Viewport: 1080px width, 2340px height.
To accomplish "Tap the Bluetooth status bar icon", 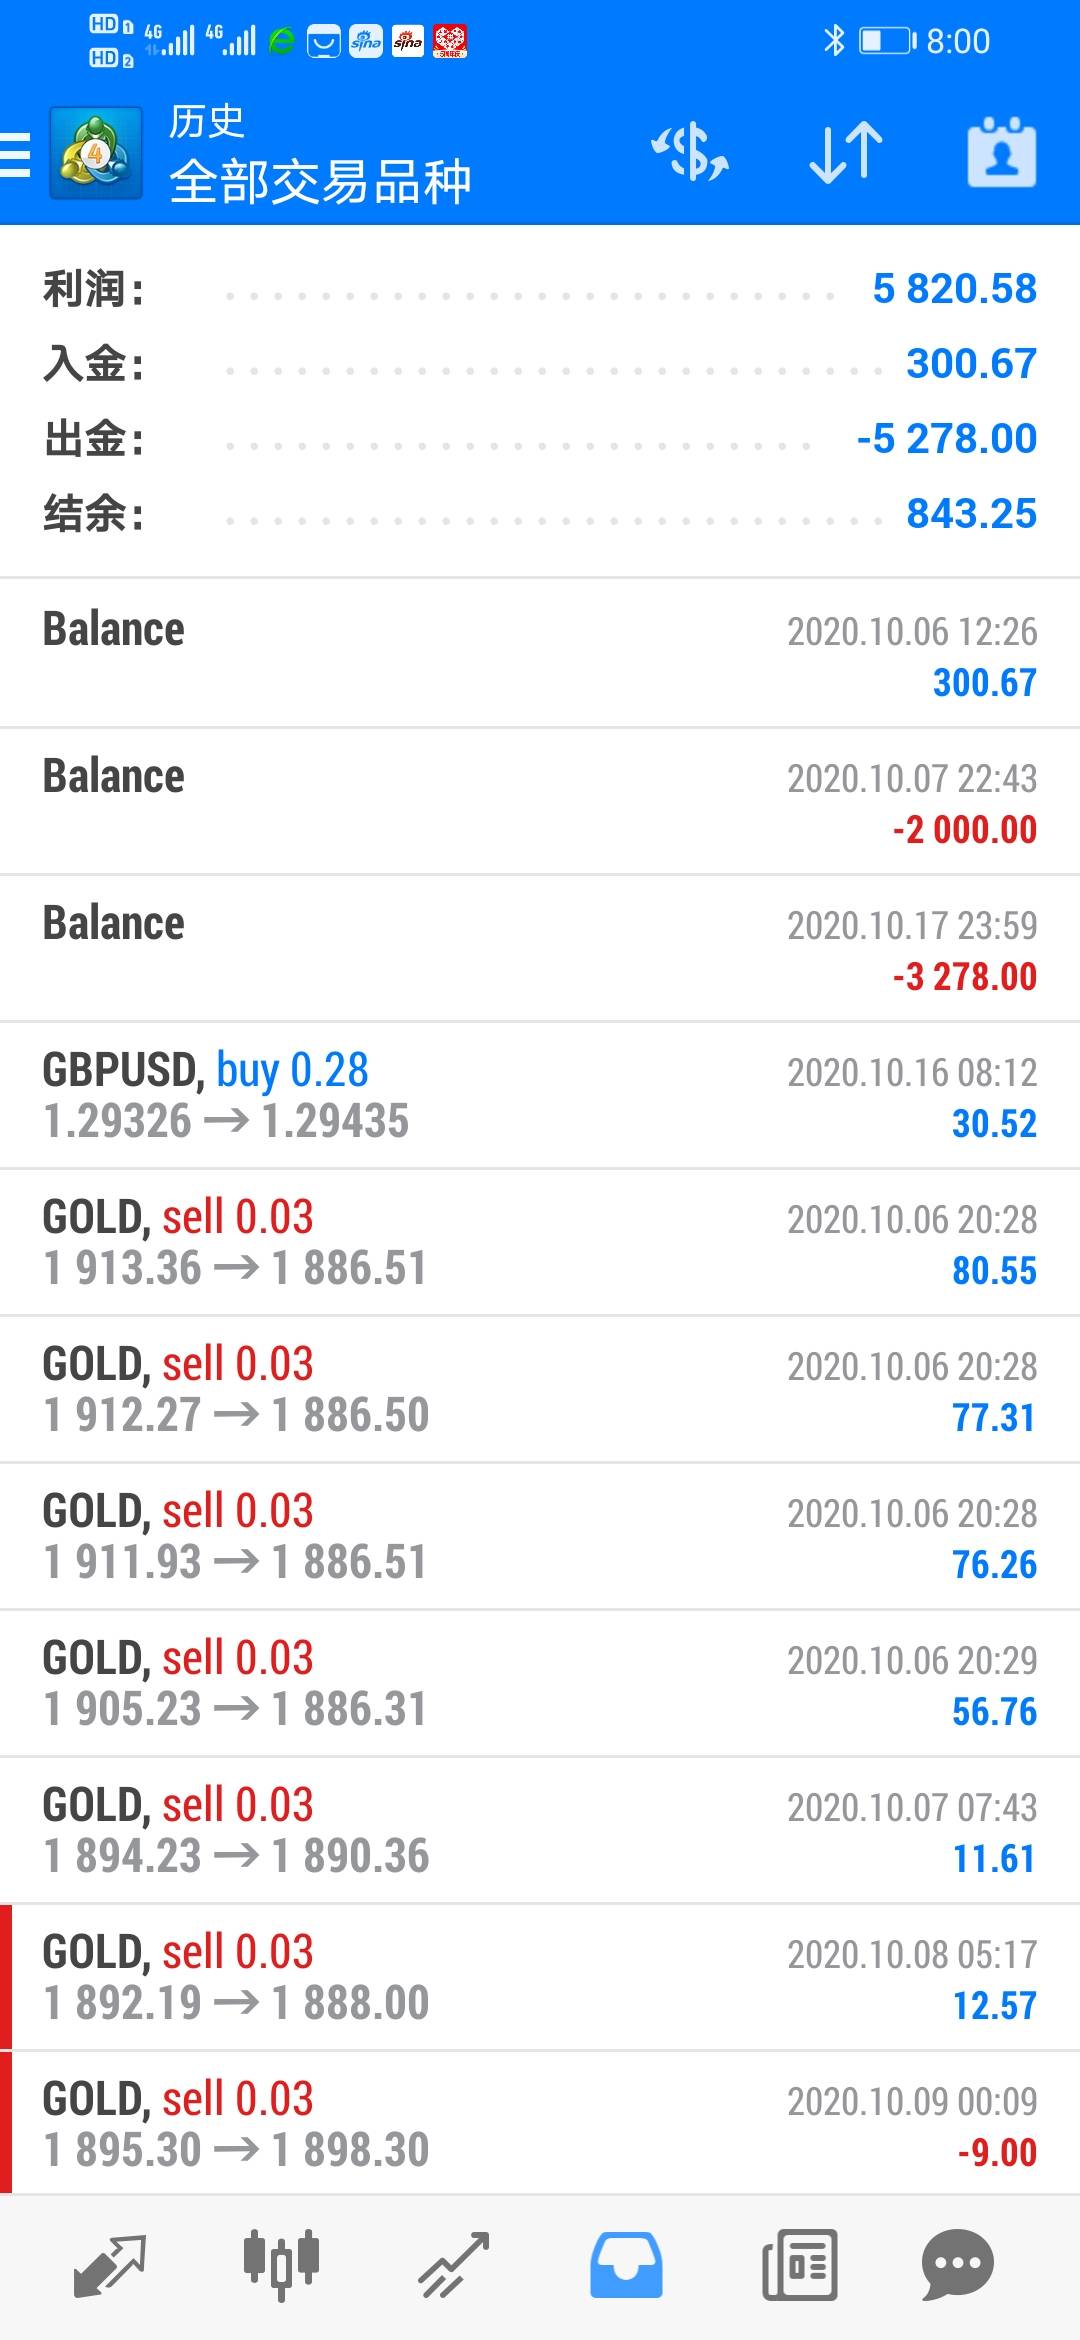I will [833, 41].
